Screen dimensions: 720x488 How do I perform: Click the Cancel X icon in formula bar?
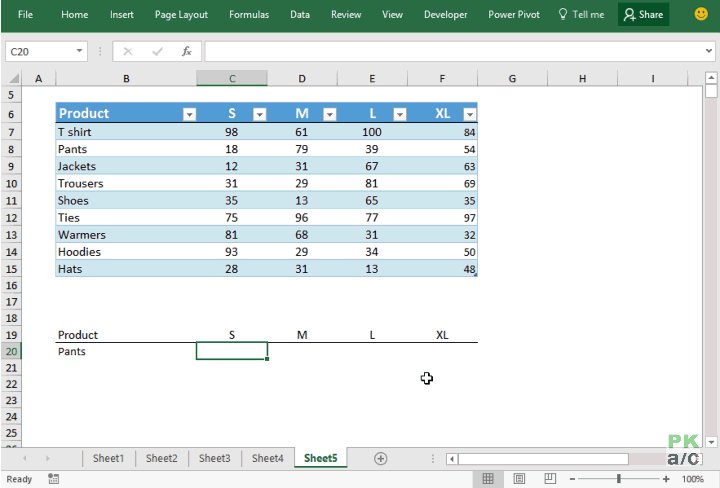coord(128,51)
